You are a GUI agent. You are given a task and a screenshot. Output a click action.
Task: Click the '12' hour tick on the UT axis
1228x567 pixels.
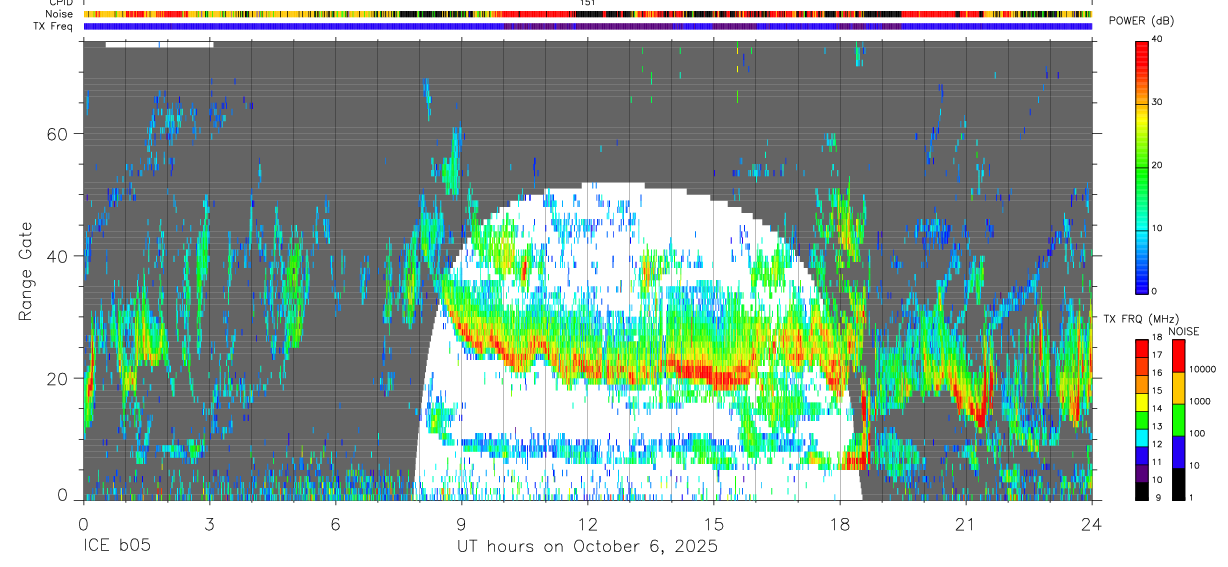click(588, 523)
